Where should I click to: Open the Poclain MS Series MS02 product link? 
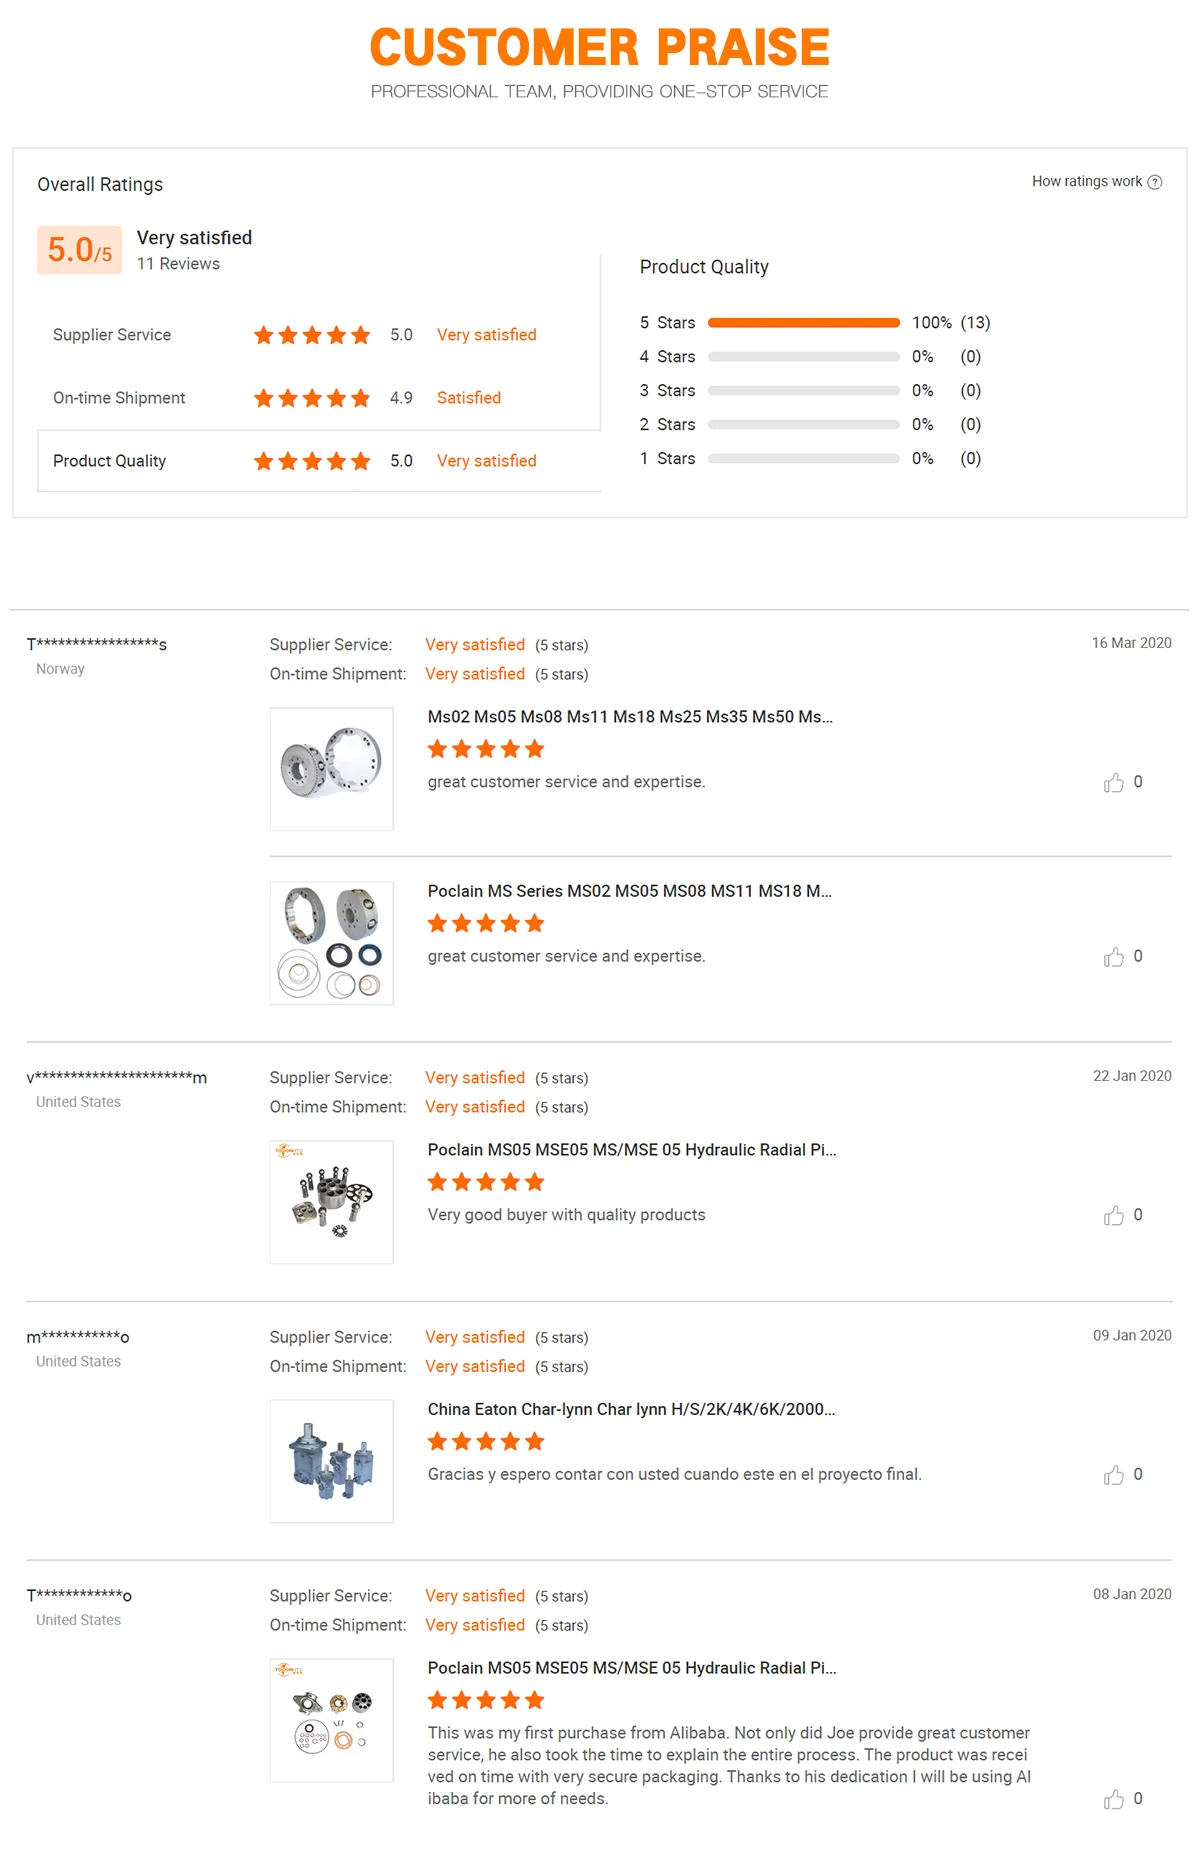tap(630, 891)
